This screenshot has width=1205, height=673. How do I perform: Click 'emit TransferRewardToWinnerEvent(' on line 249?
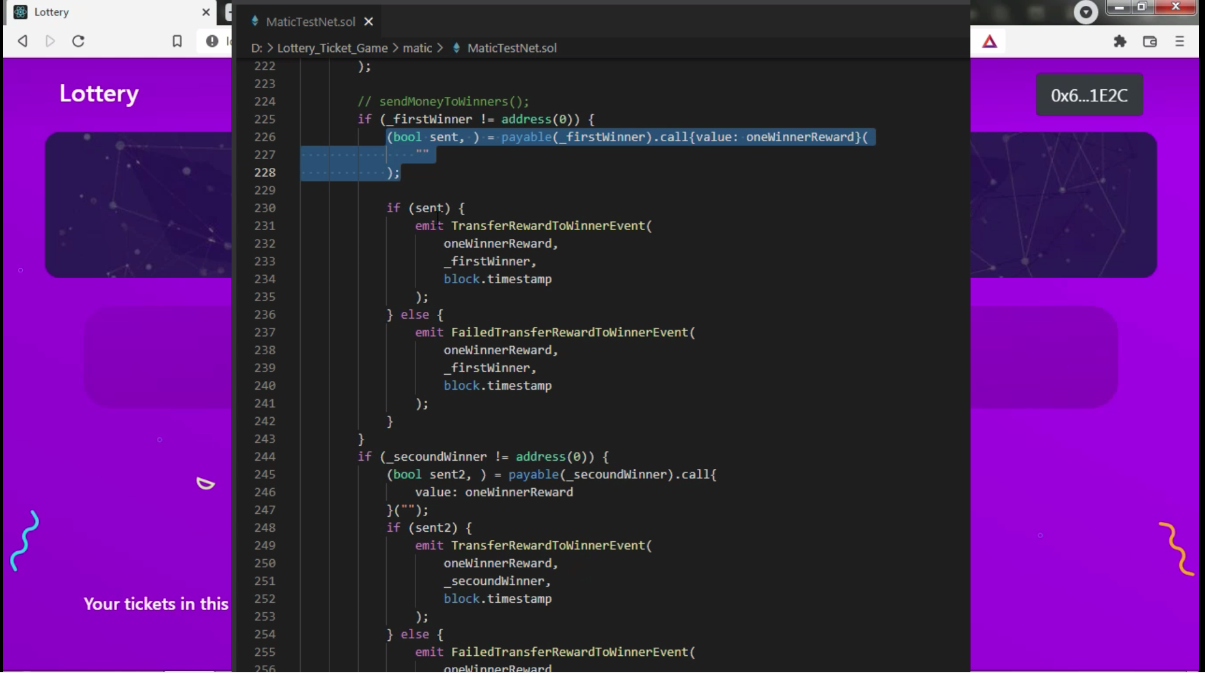point(533,545)
